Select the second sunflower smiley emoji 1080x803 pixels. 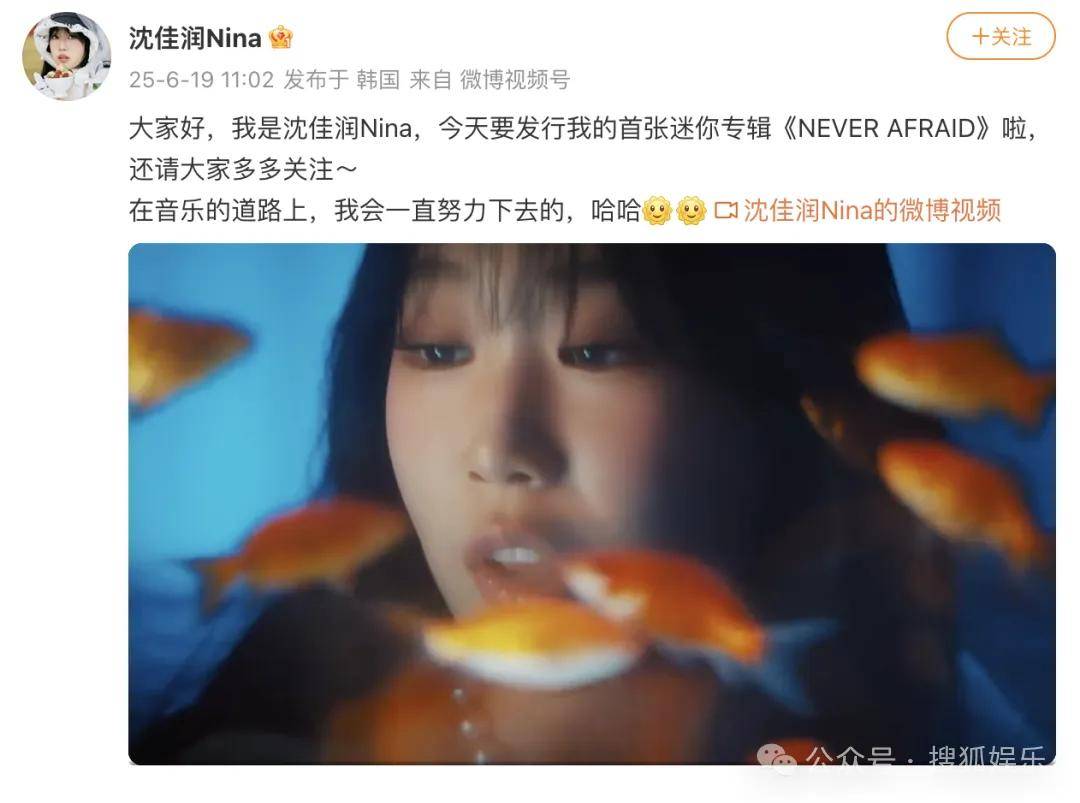click(x=692, y=210)
